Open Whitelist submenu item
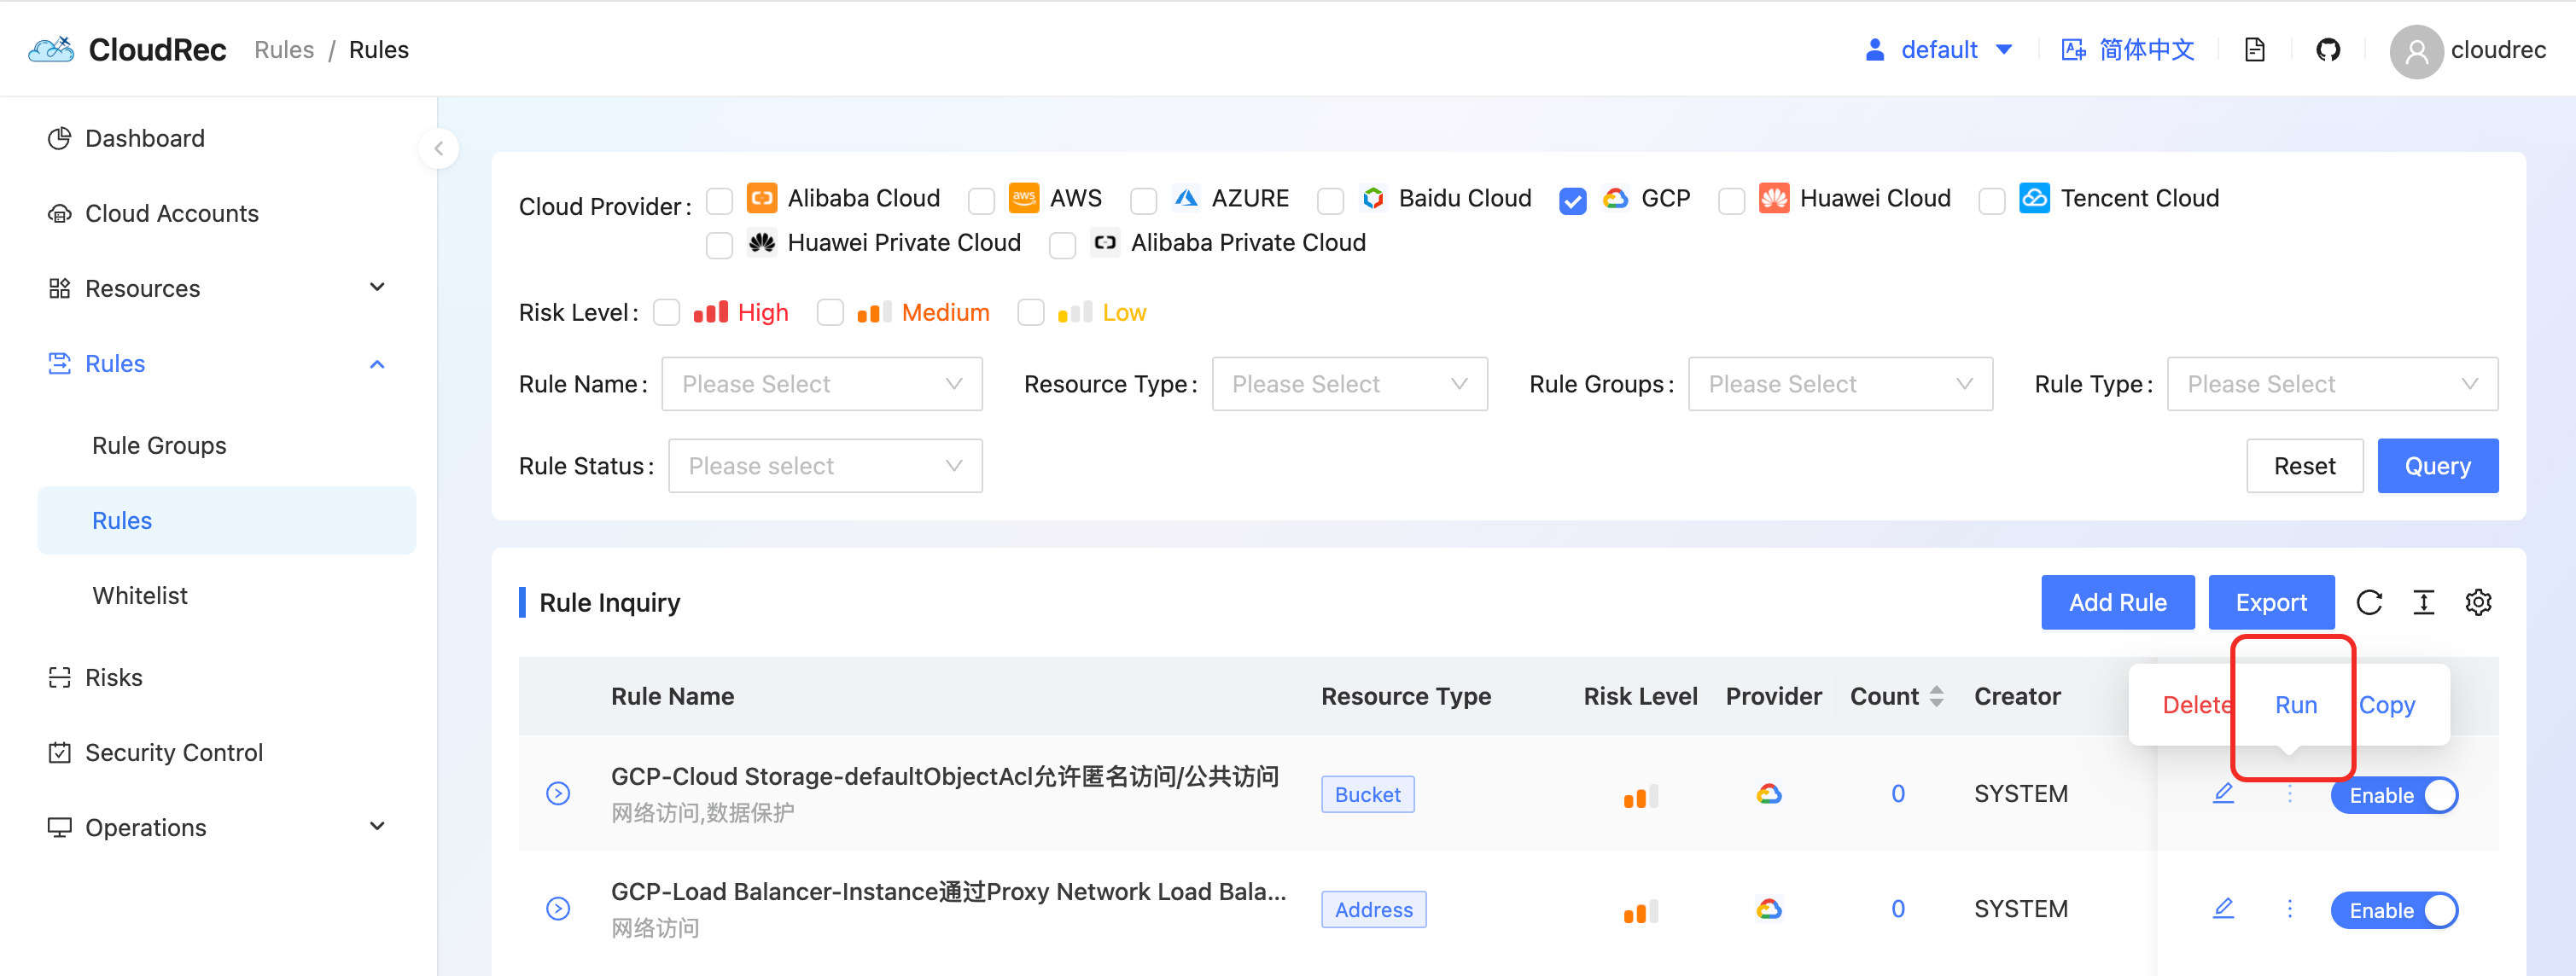The width and height of the screenshot is (2576, 976). point(226,595)
